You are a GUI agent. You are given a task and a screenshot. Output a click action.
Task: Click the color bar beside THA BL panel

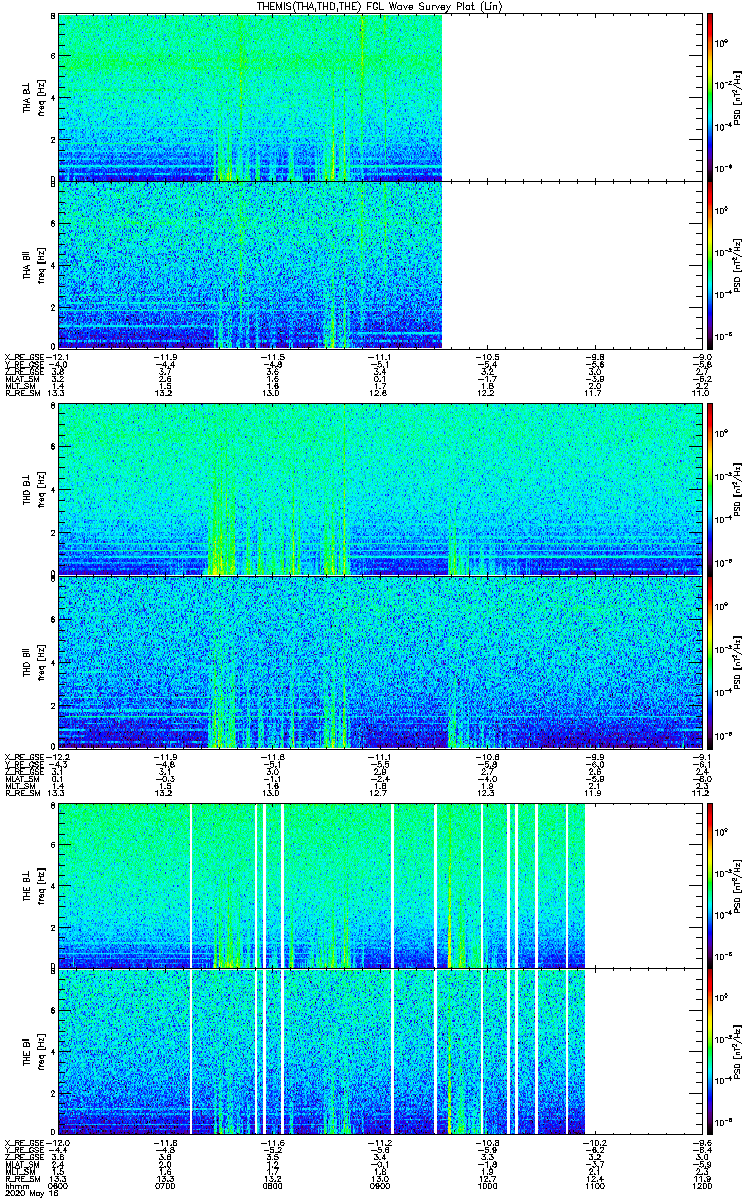(709, 97)
